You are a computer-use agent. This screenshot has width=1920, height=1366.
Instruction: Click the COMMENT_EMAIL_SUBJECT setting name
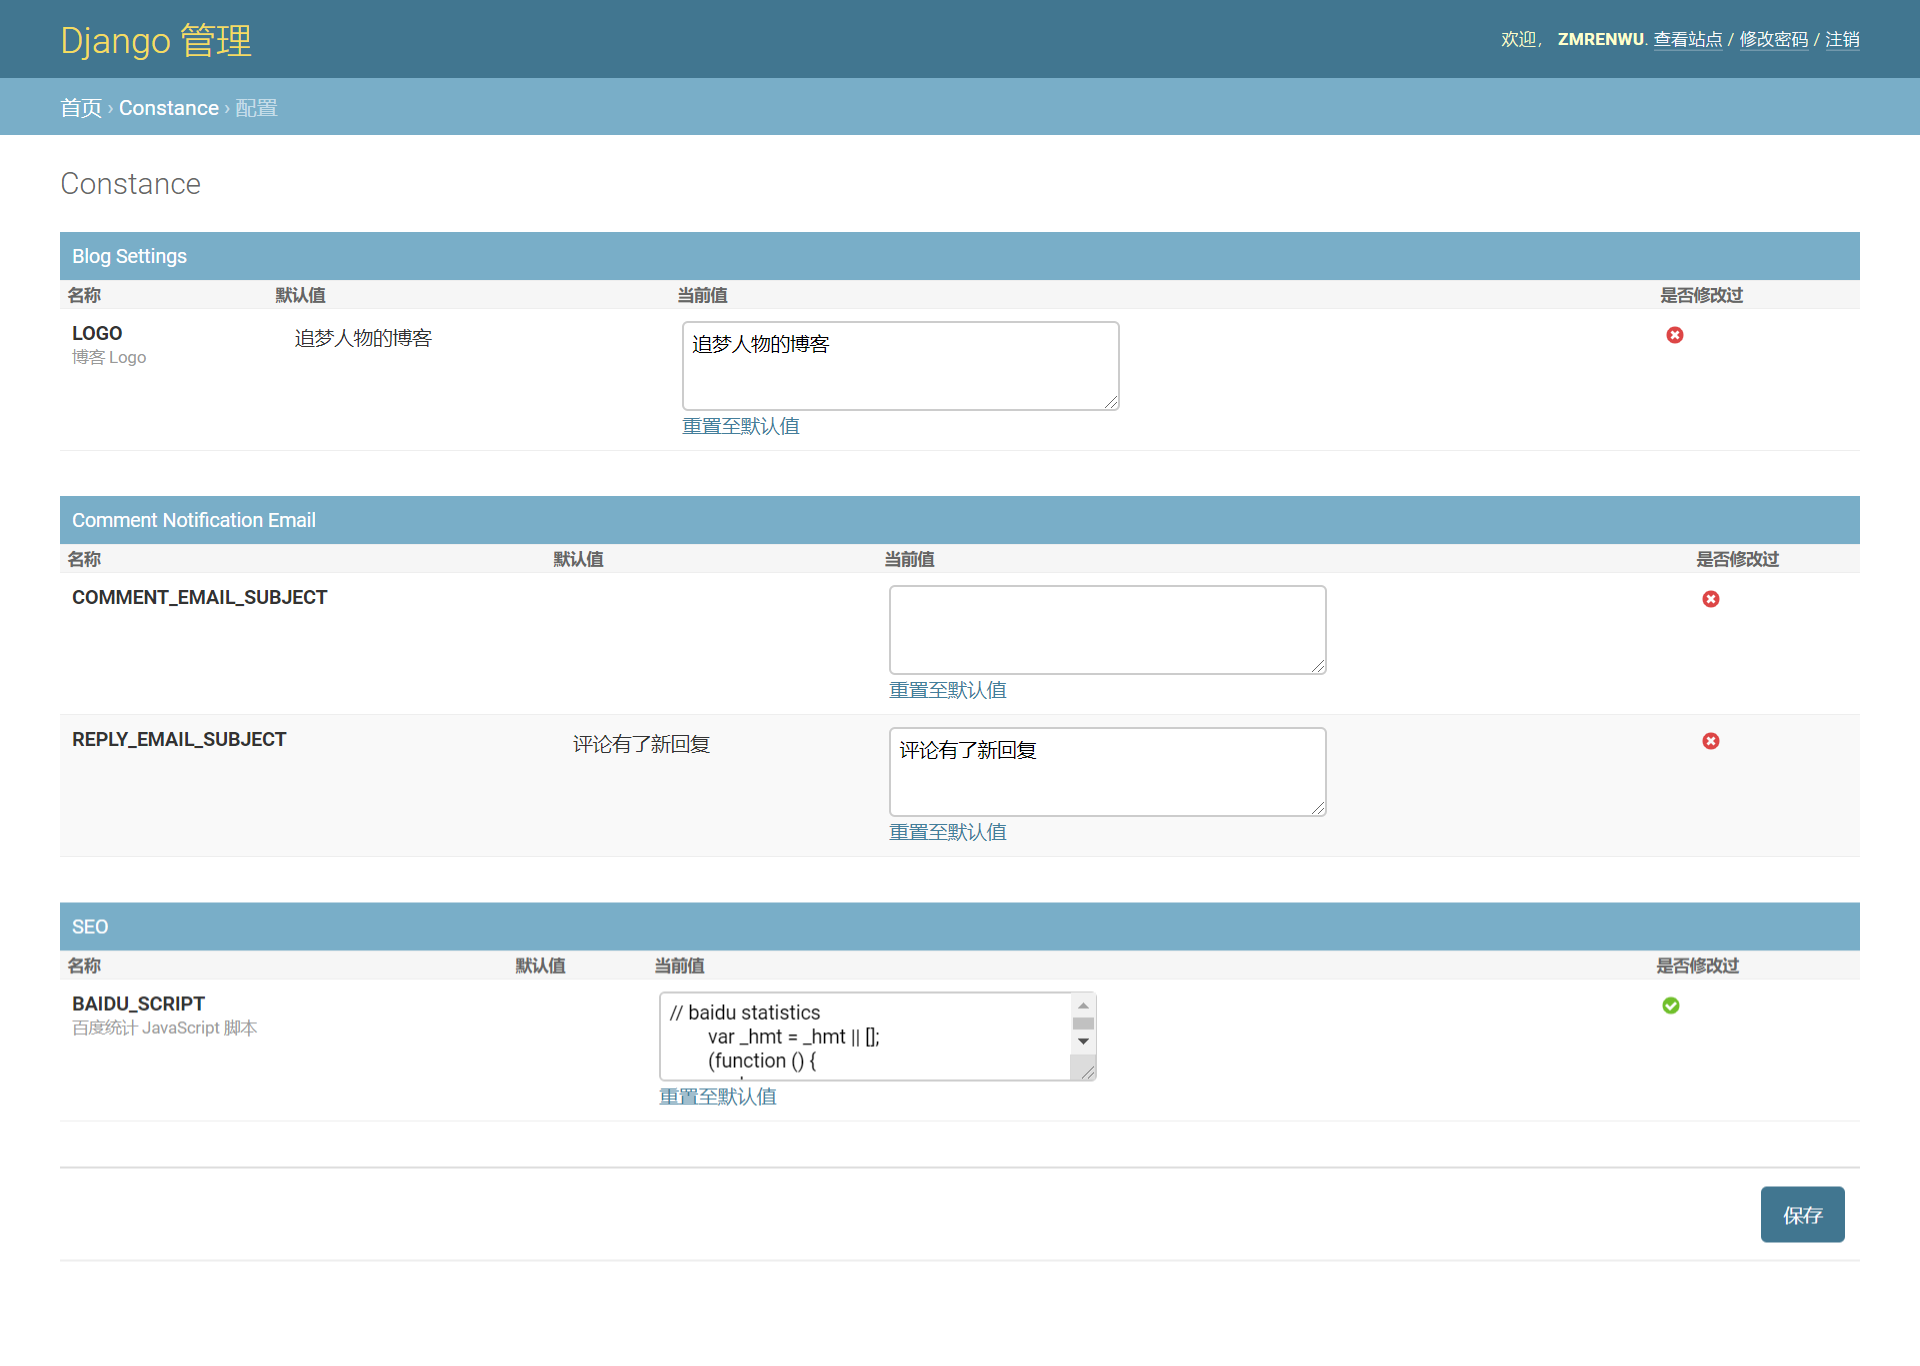pos(200,597)
